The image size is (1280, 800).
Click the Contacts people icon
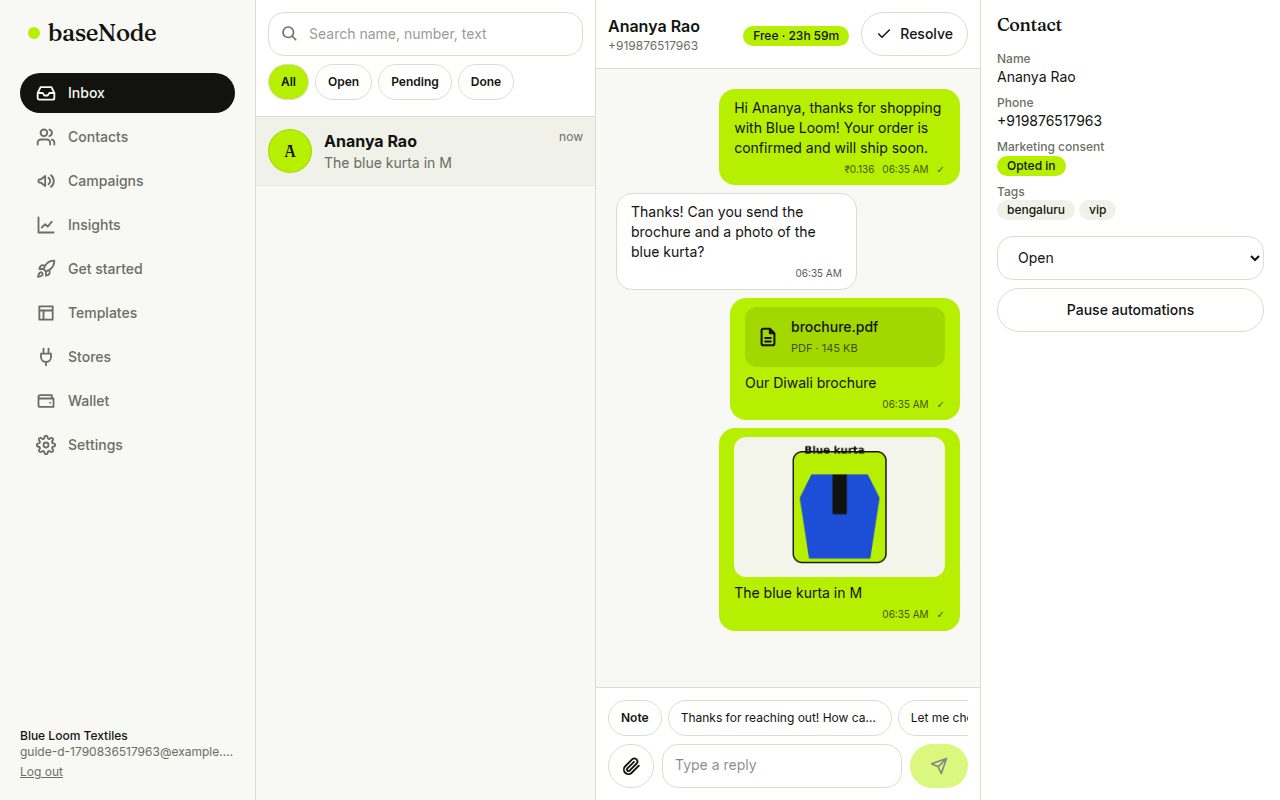click(x=46, y=137)
